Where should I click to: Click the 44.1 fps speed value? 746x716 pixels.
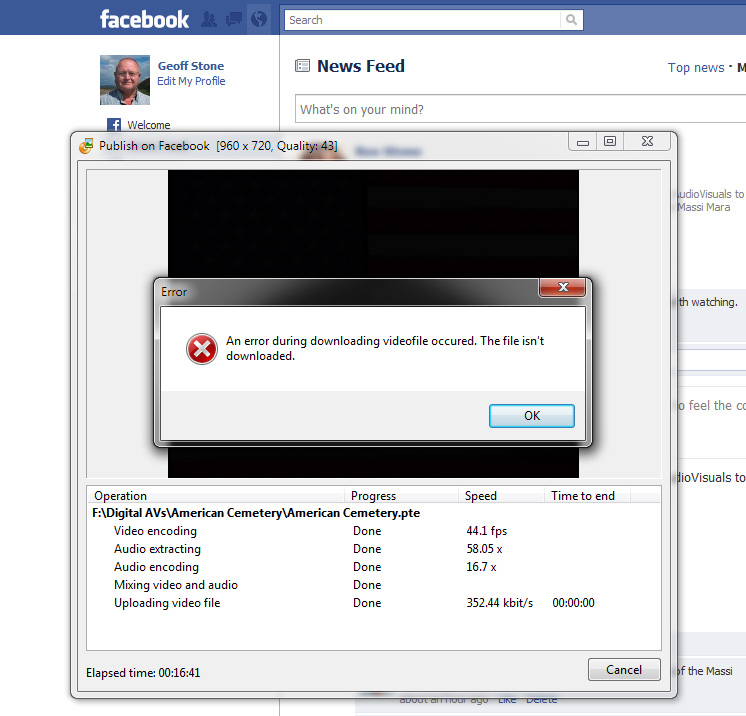click(x=486, y=531)
